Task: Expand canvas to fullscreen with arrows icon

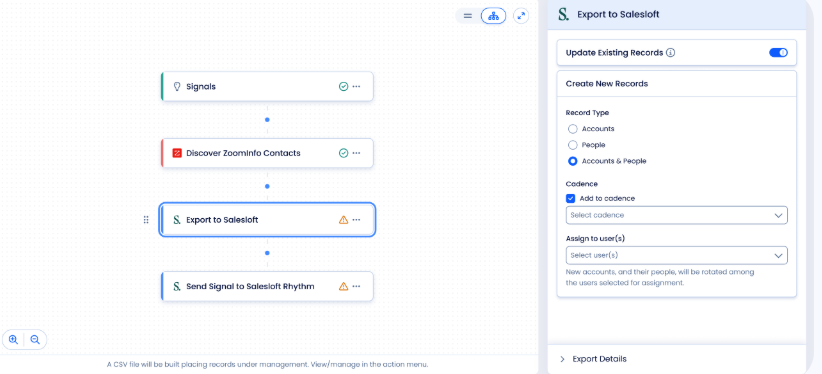Action: click(521, 16)
